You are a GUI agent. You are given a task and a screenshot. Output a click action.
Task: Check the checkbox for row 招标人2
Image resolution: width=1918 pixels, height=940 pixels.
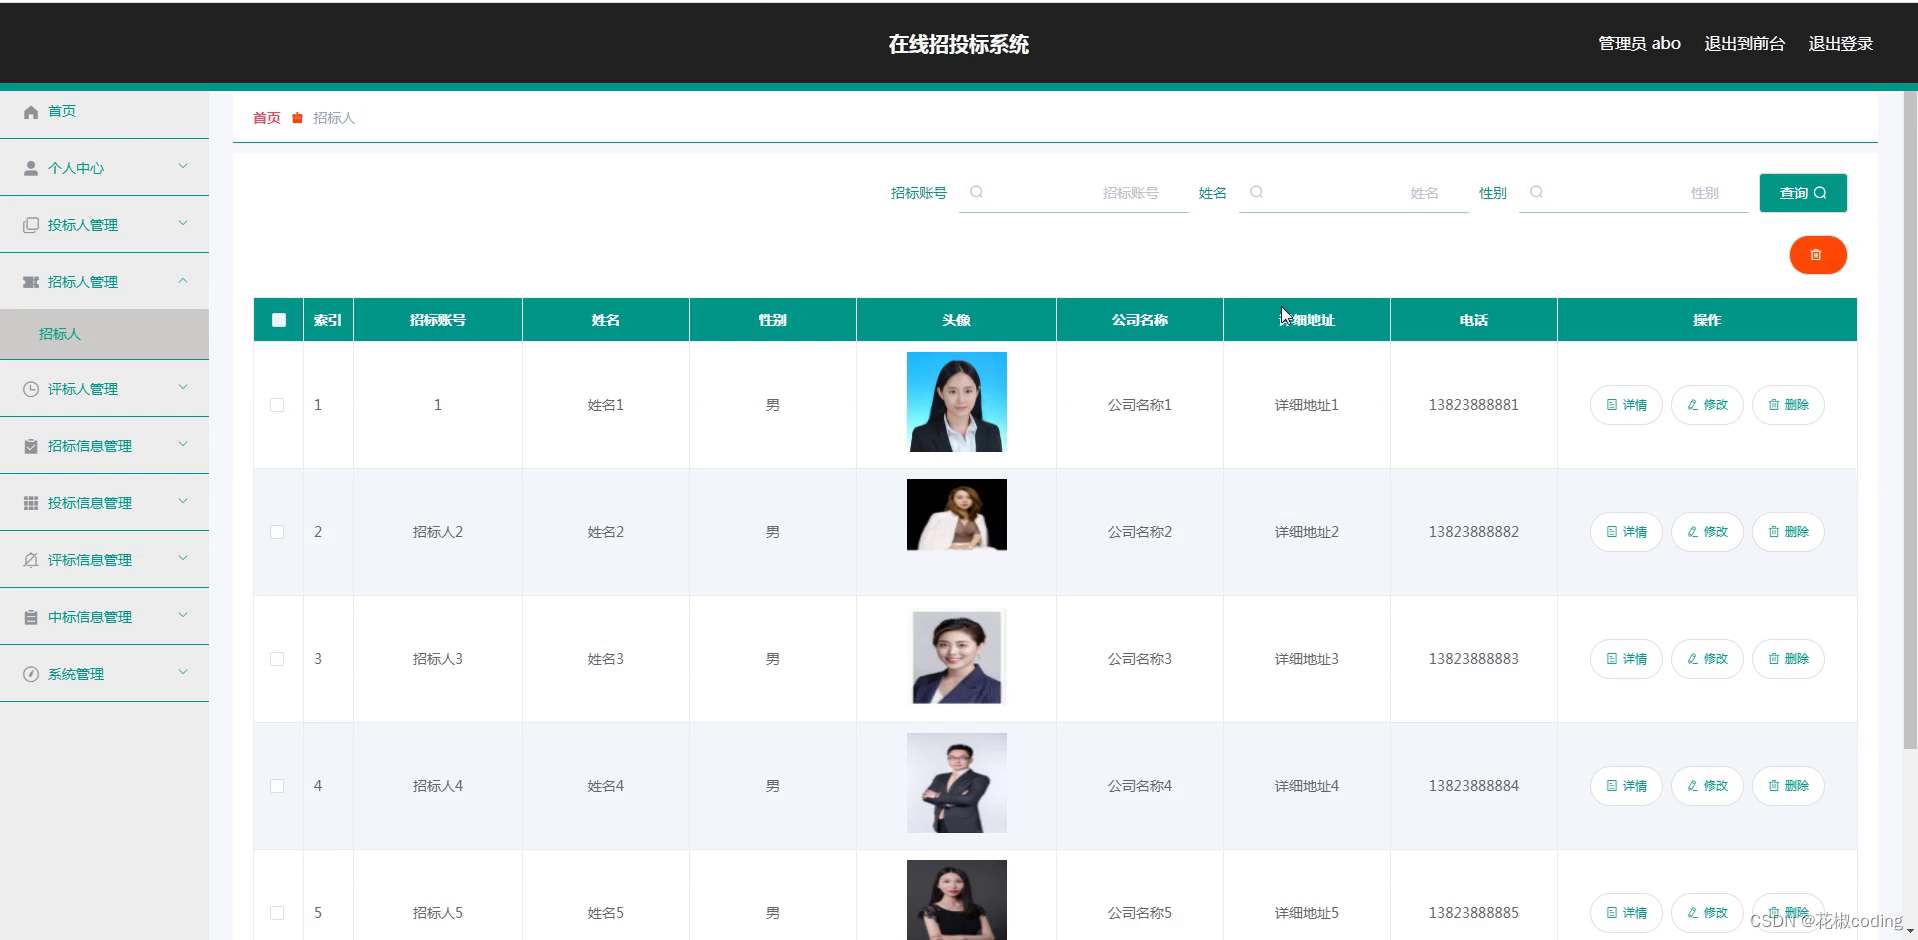[x=277, y=532]
